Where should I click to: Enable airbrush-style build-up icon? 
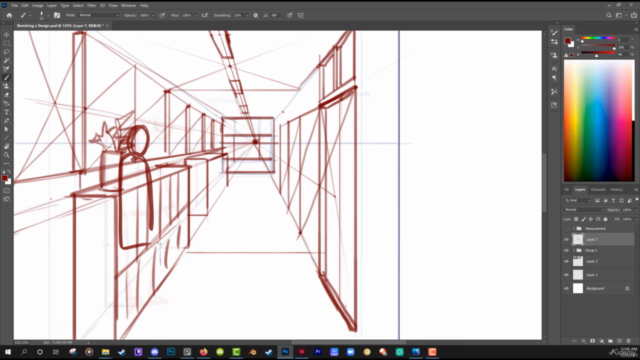[204, 16]
